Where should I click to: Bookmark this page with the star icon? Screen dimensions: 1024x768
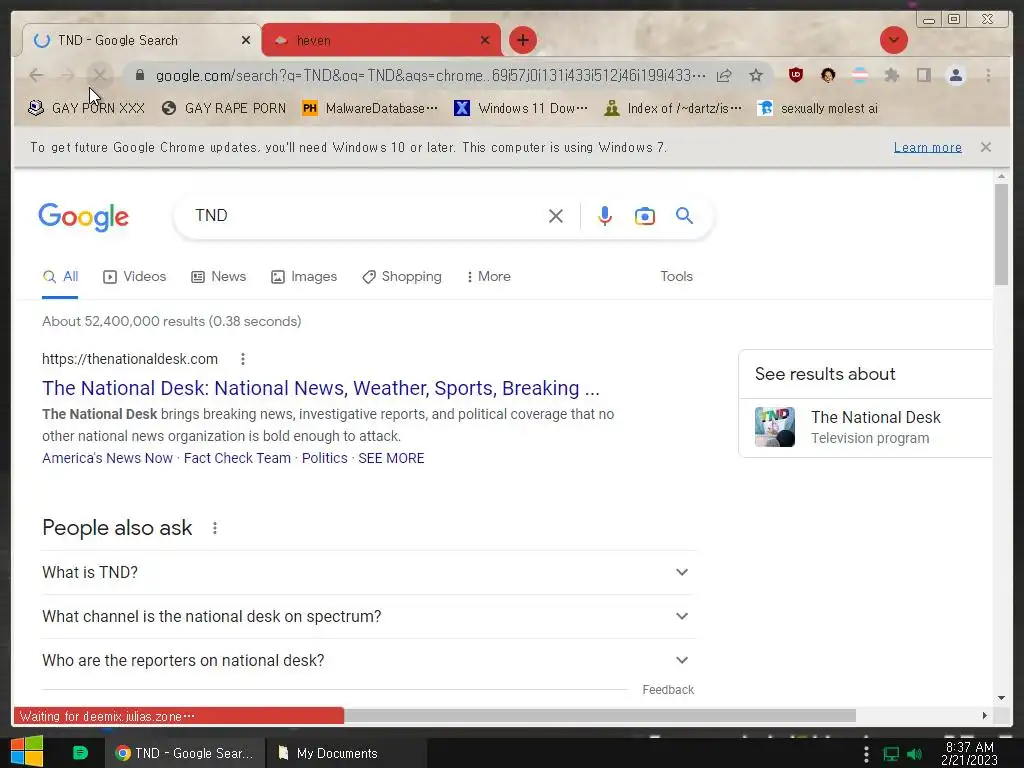coord(756,76)
